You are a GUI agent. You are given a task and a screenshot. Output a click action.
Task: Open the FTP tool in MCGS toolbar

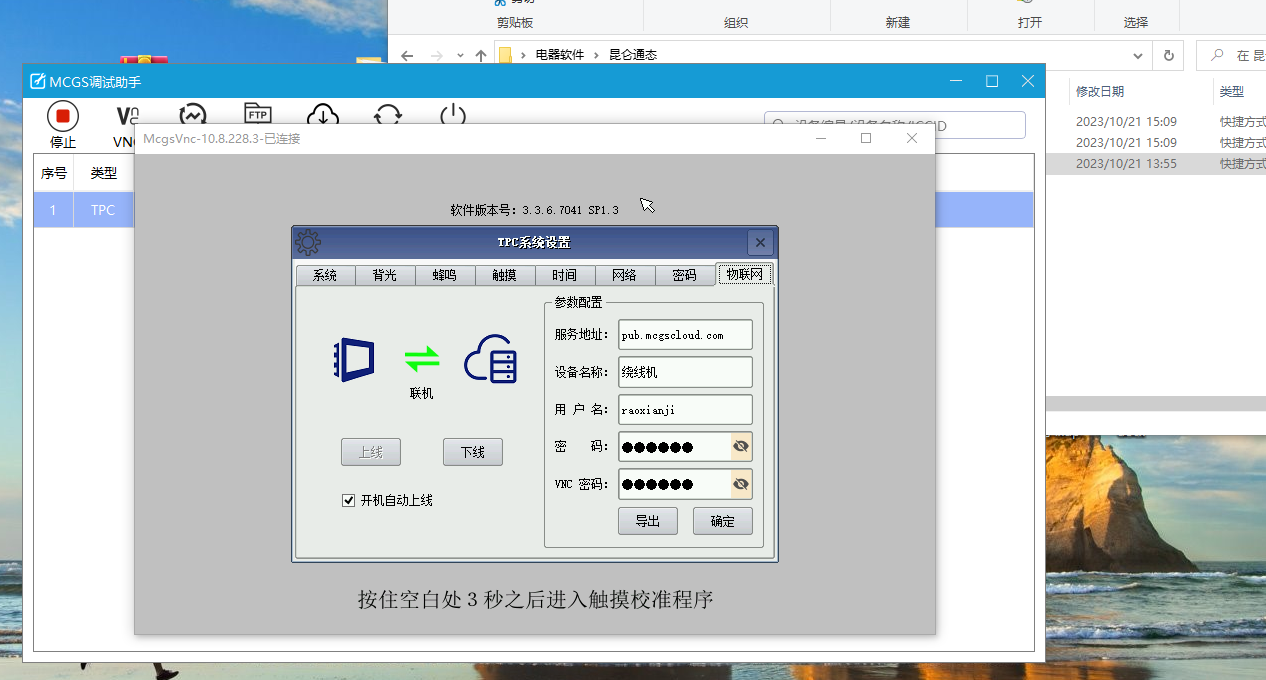tap(258, 114)
